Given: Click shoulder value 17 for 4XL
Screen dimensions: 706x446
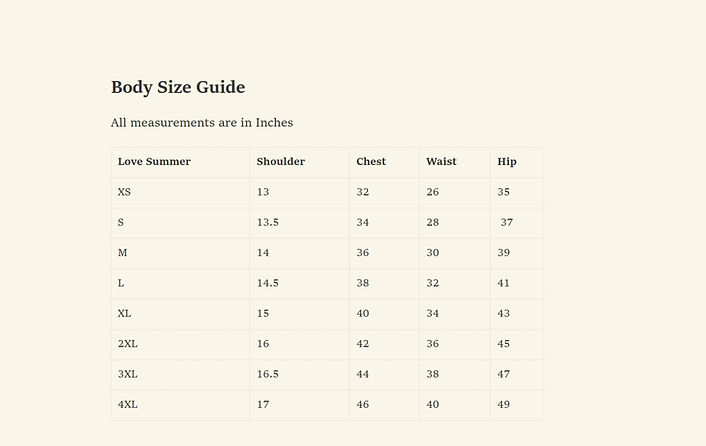Looking at the screenshot, I should click(263, 405).
